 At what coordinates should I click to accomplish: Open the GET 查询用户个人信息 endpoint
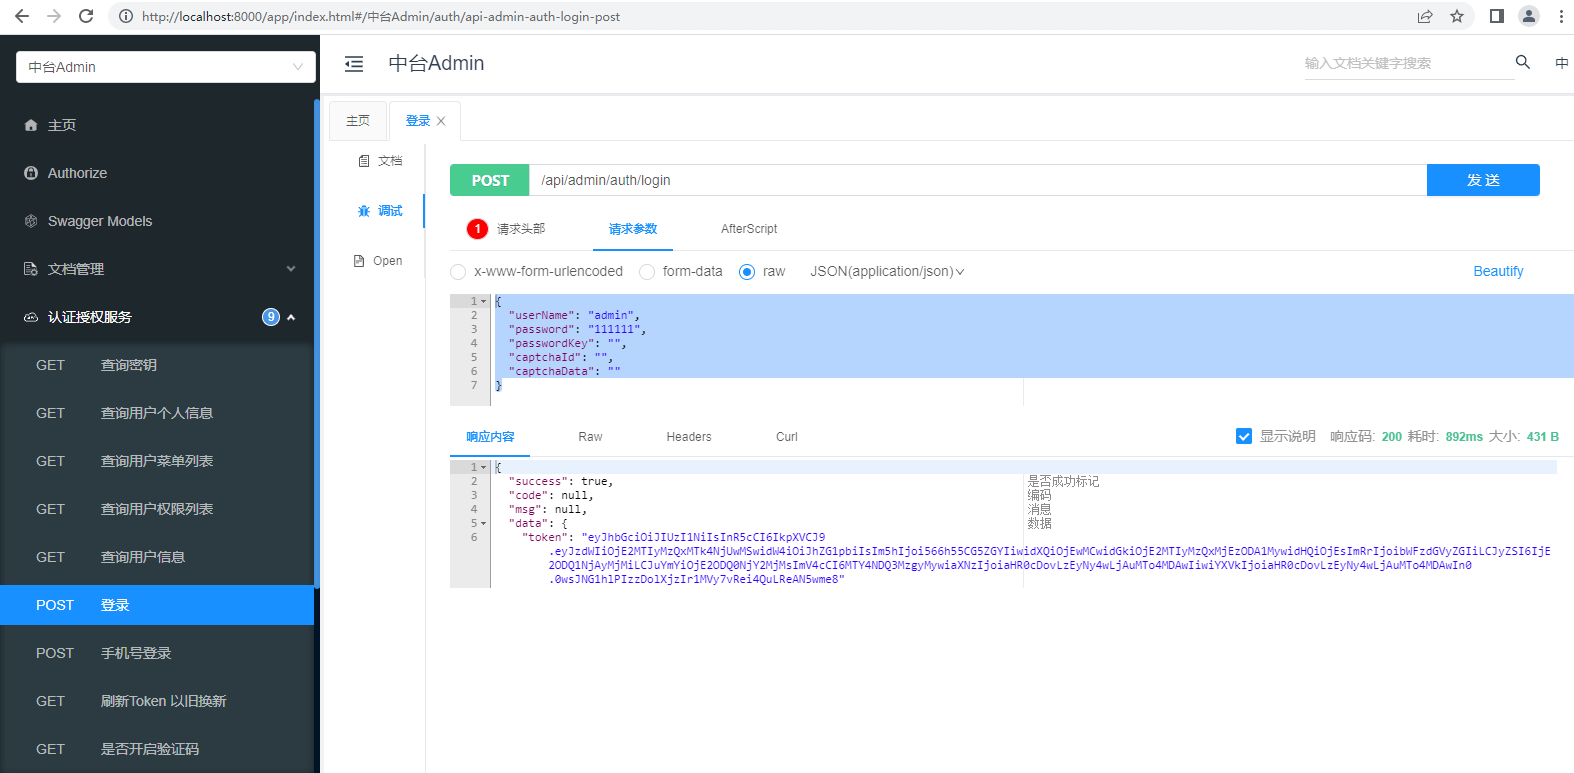point(157,413)
